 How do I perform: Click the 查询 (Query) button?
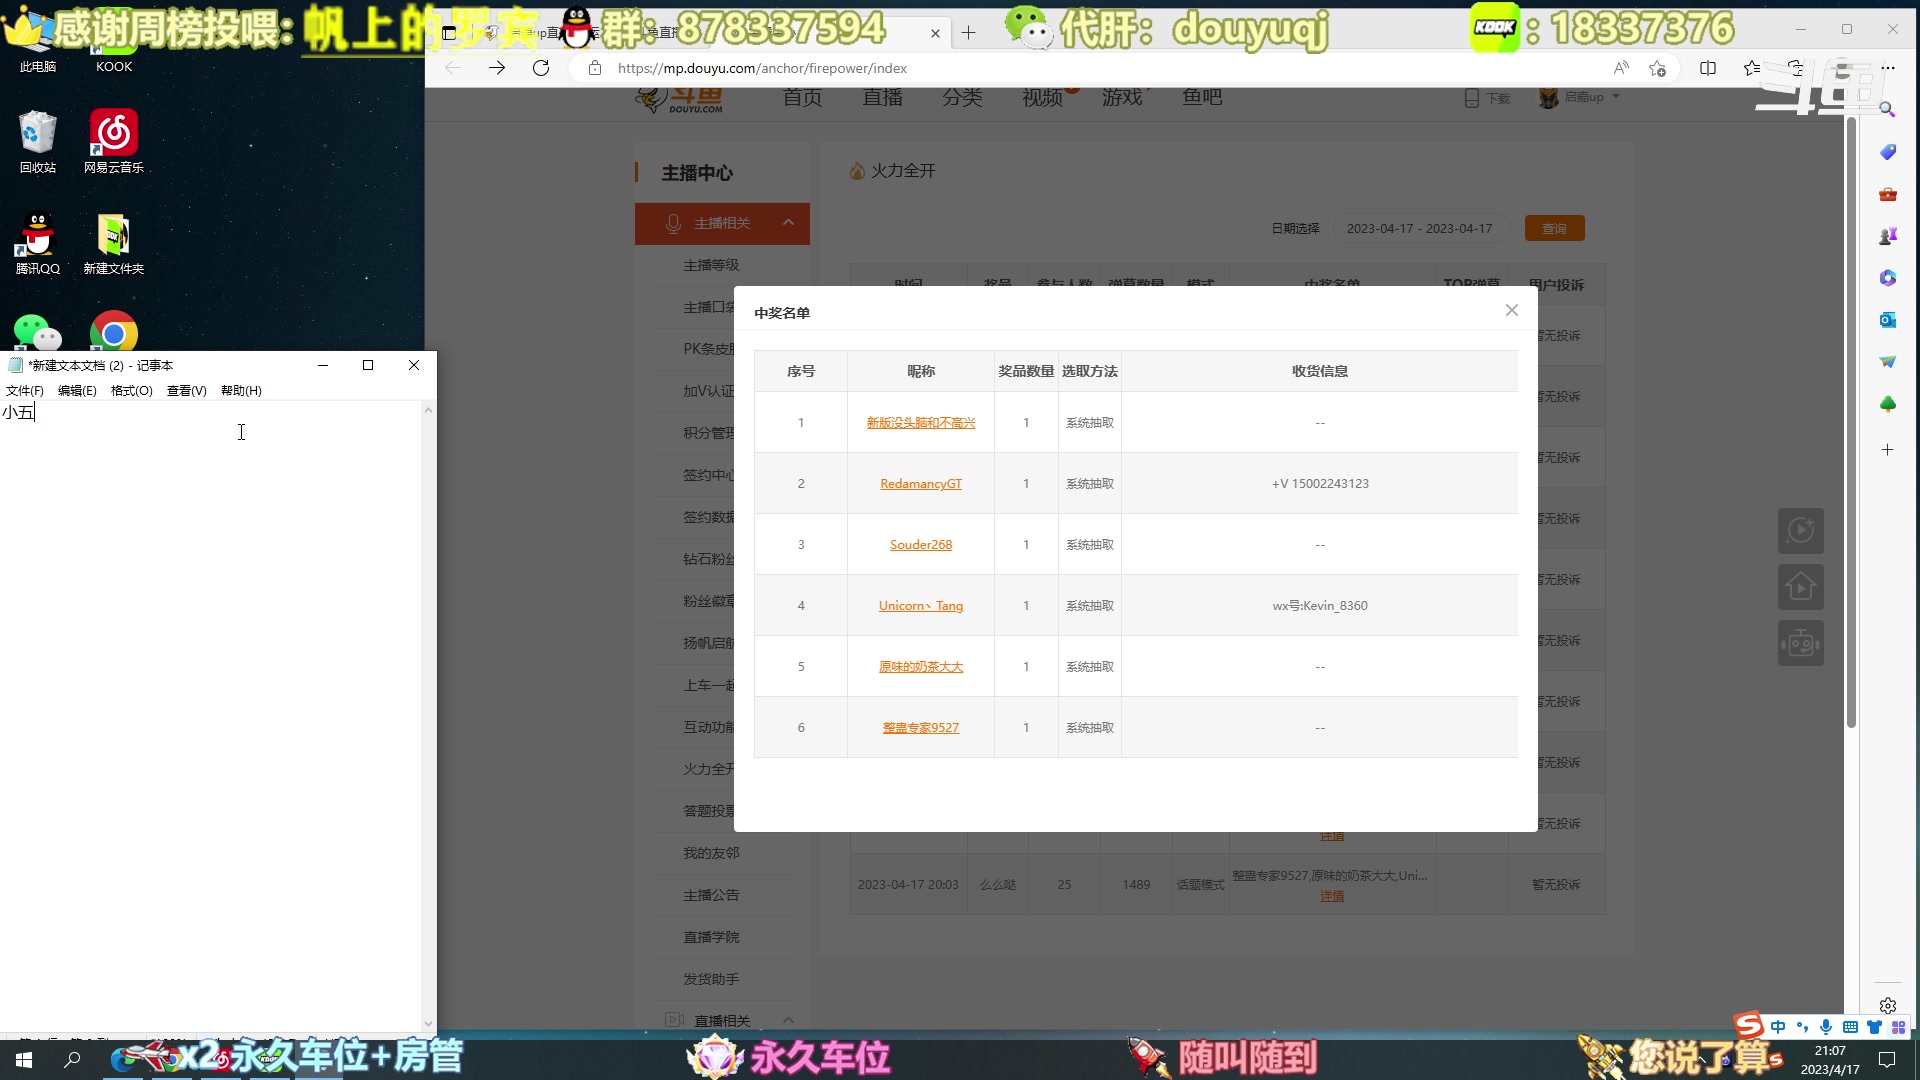[x=1555, y=228]
